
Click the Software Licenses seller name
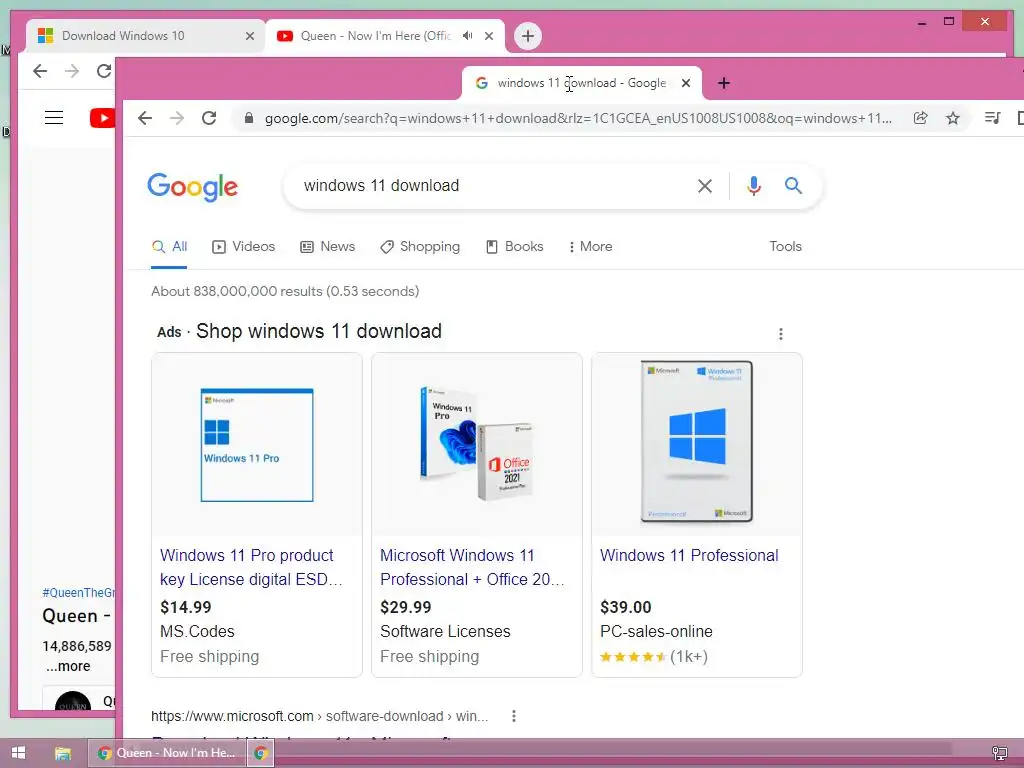[x=445, y=632]
